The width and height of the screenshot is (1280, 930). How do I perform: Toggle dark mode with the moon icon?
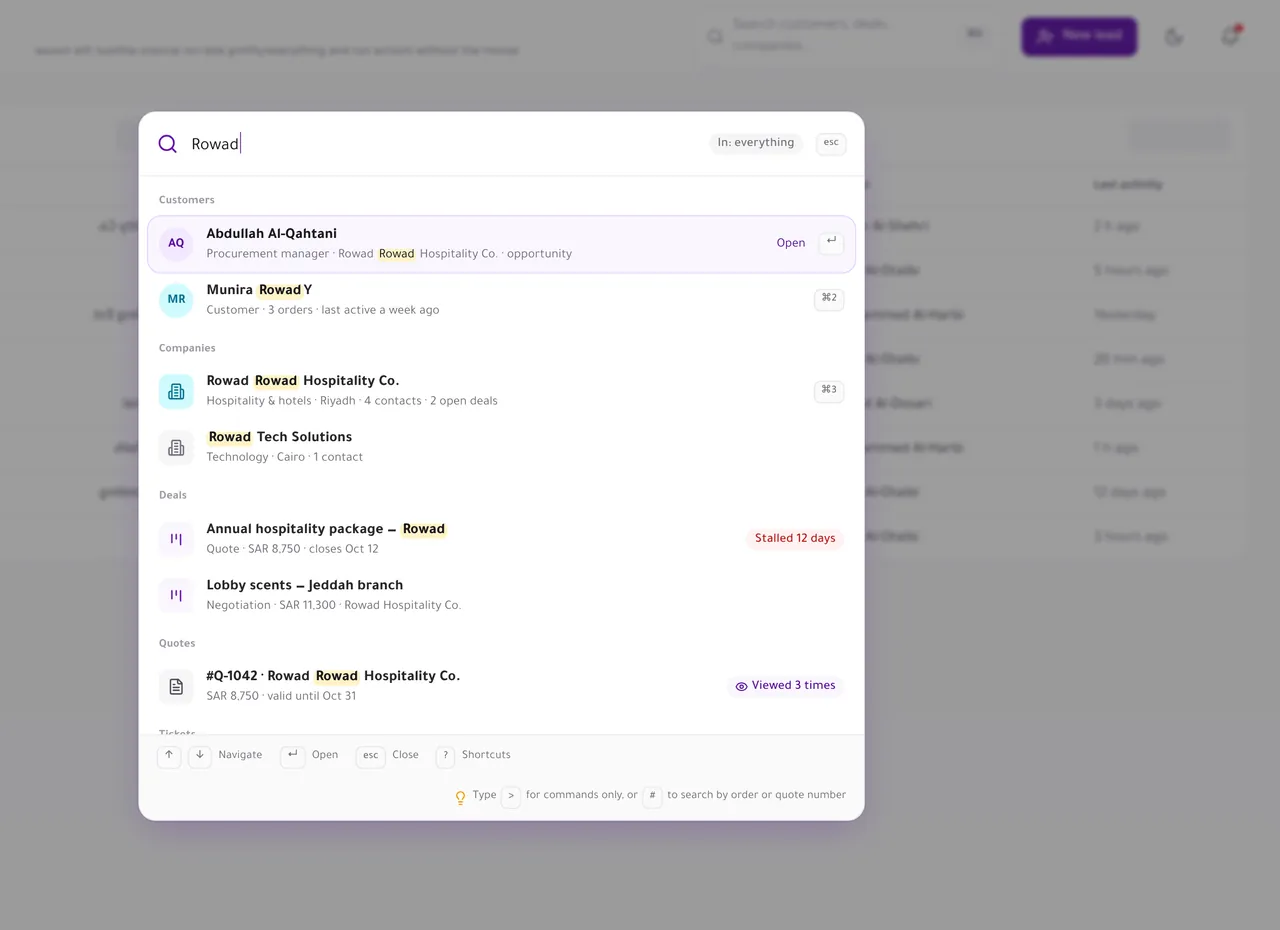(1175, 37)
